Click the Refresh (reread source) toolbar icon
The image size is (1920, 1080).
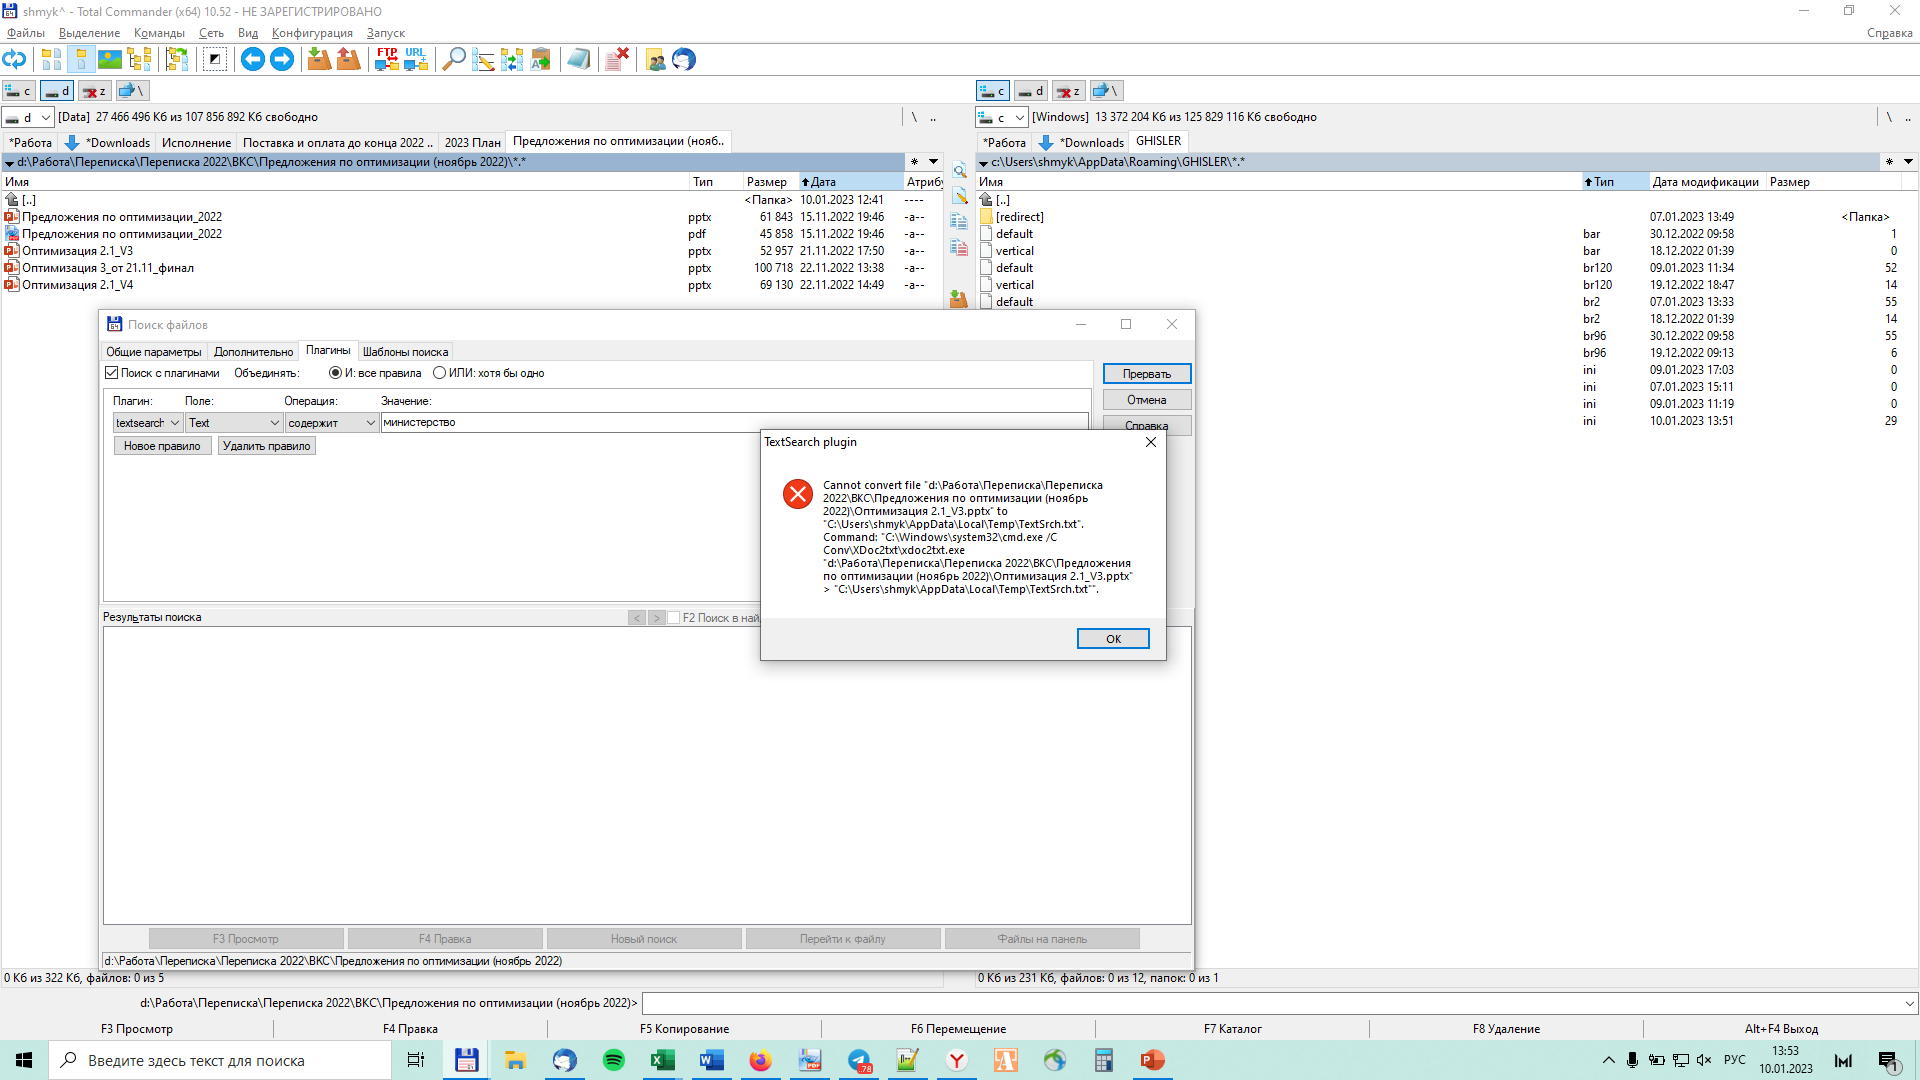coord(14,60)
